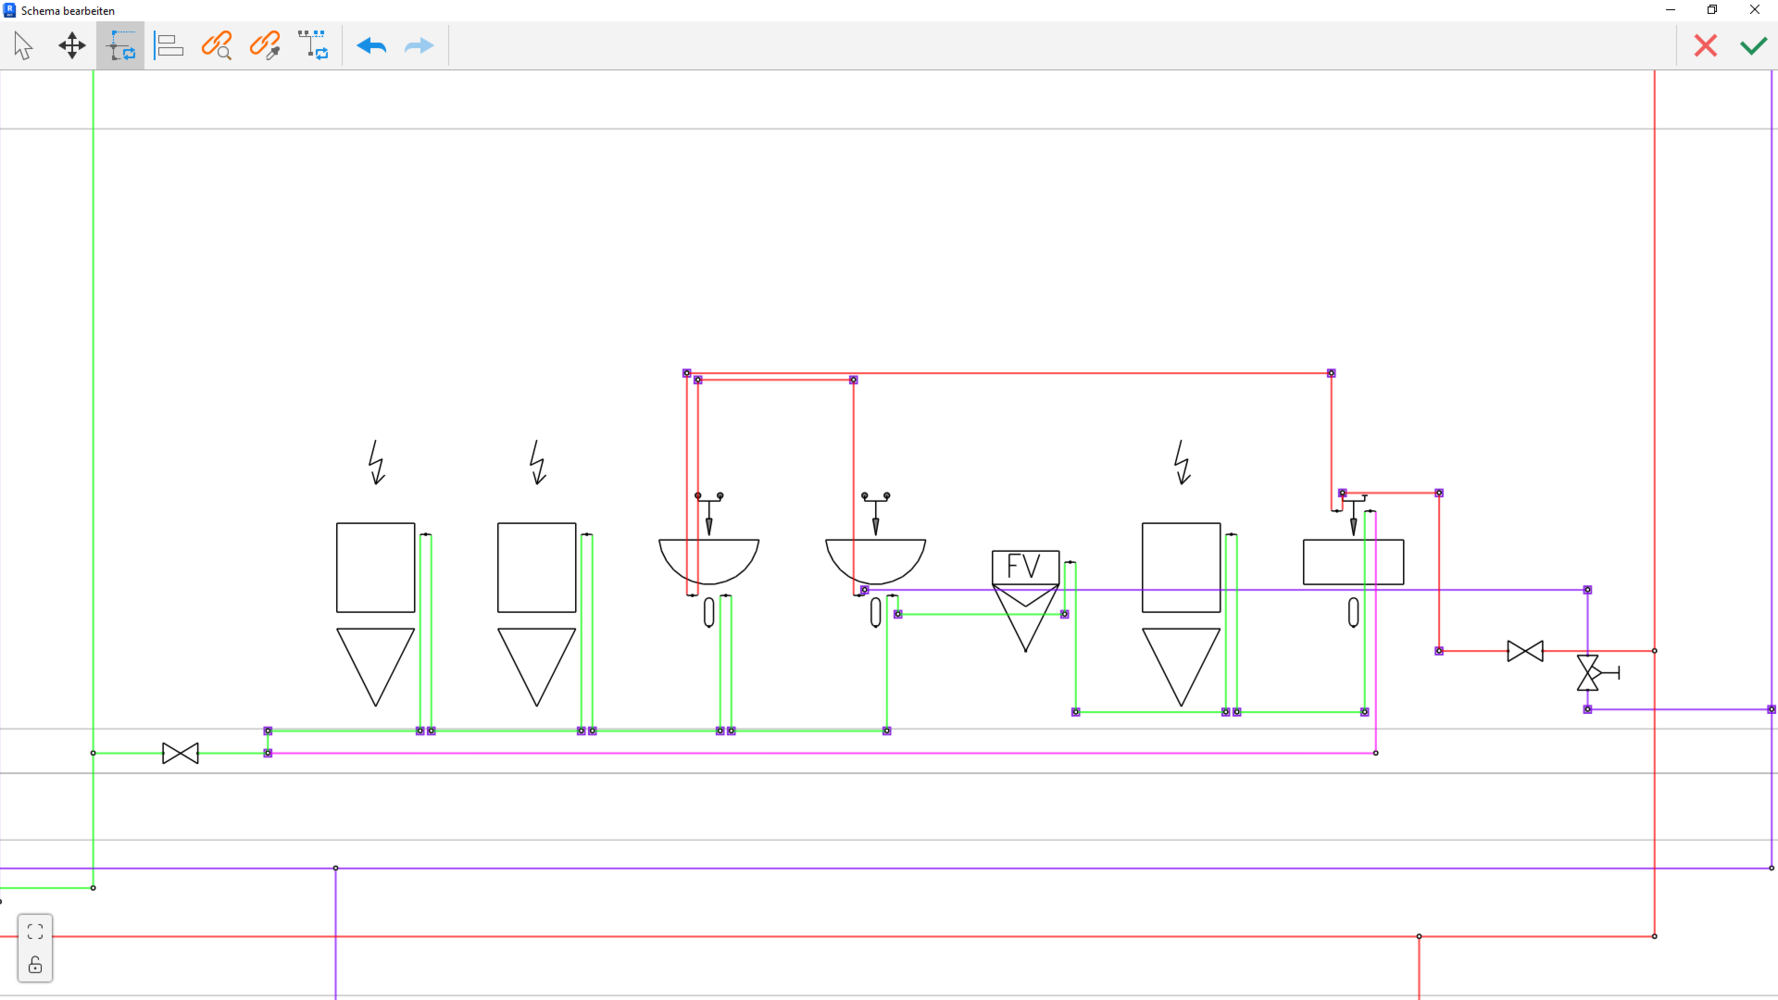Confirm changes with the green checkmark
The image size is (1778, 1000).
point(1753,46)
